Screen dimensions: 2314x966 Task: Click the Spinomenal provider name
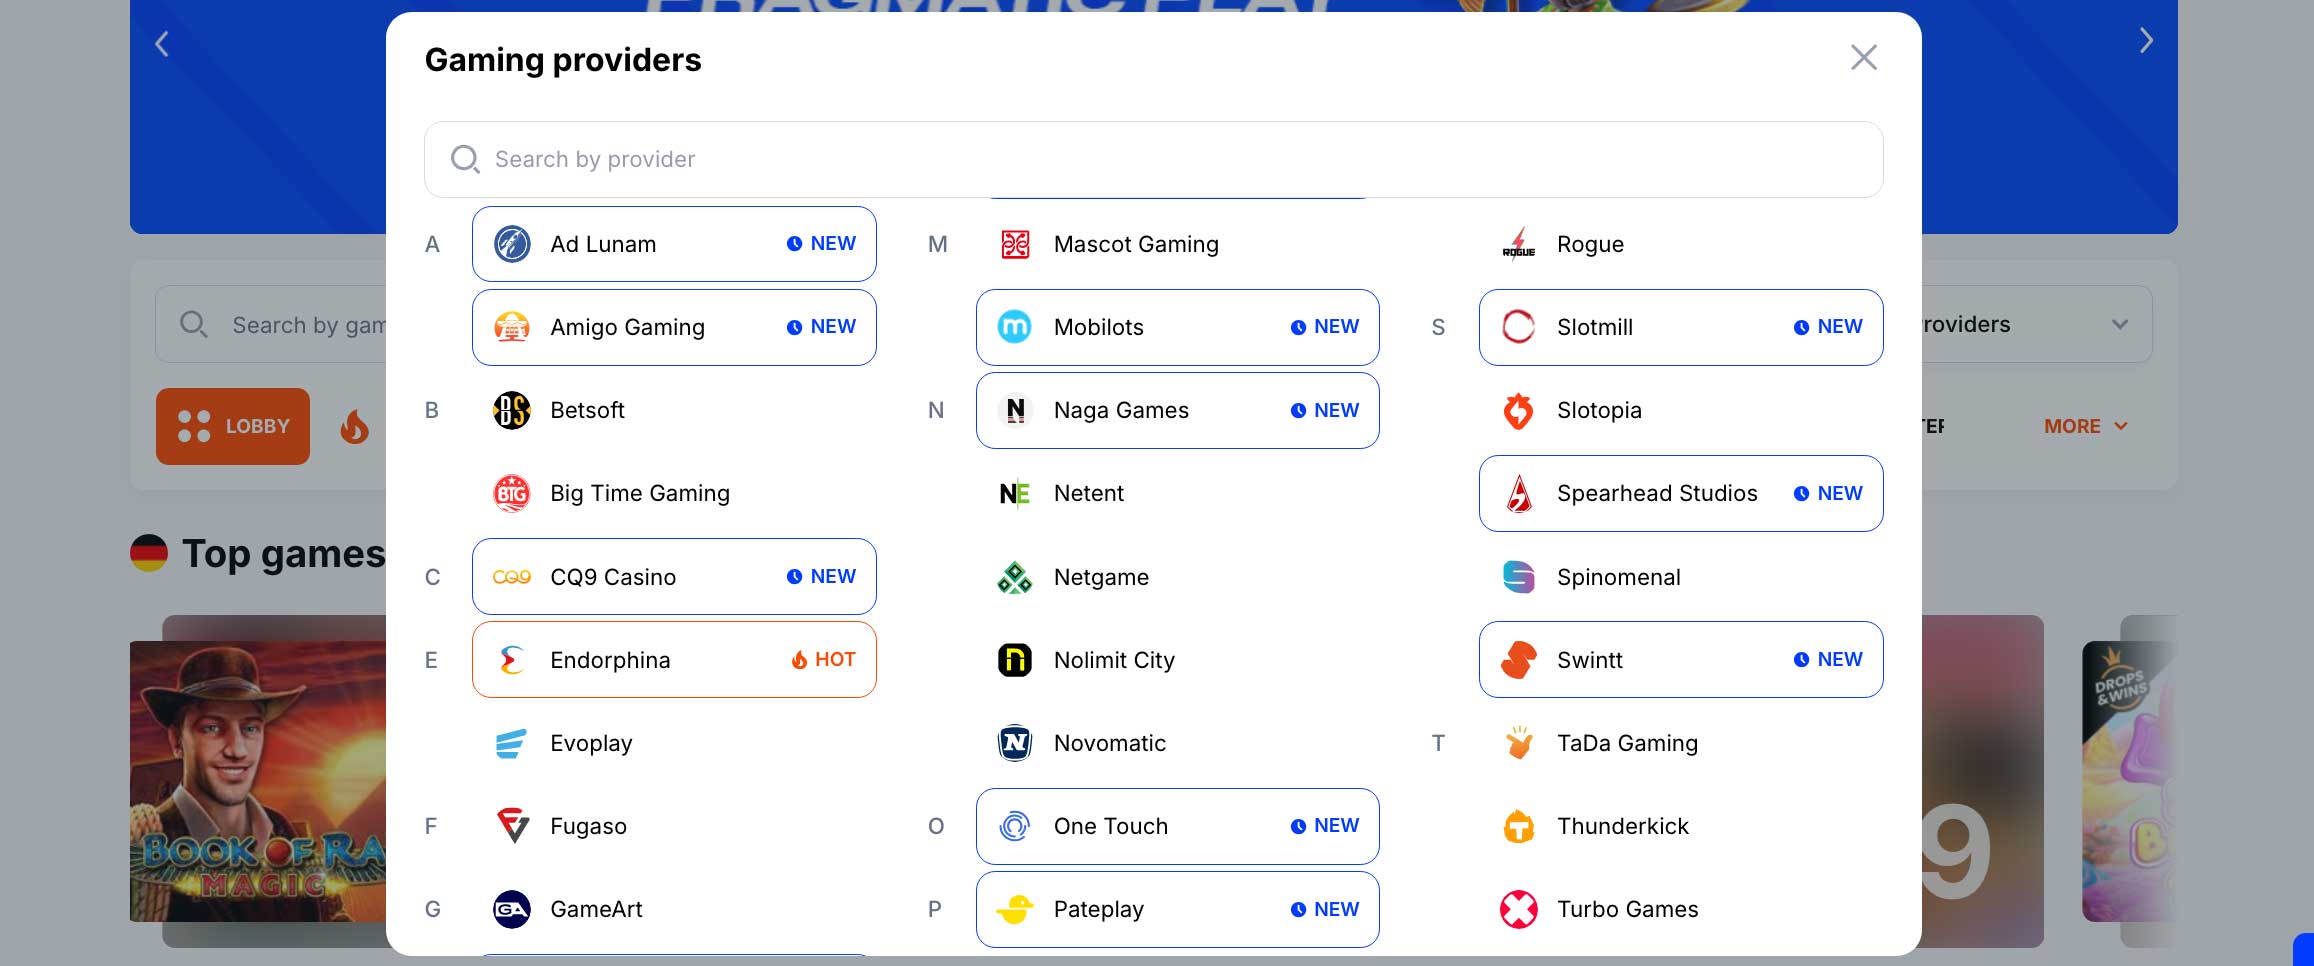[1618, 577]
